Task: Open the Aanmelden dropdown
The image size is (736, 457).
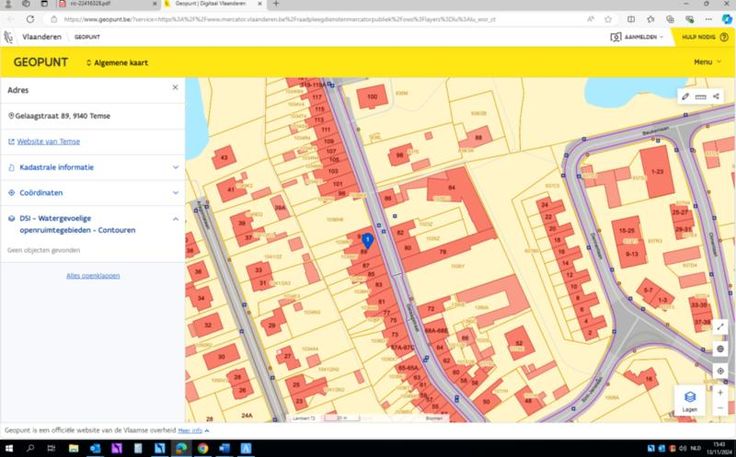Action: point(639,37)
